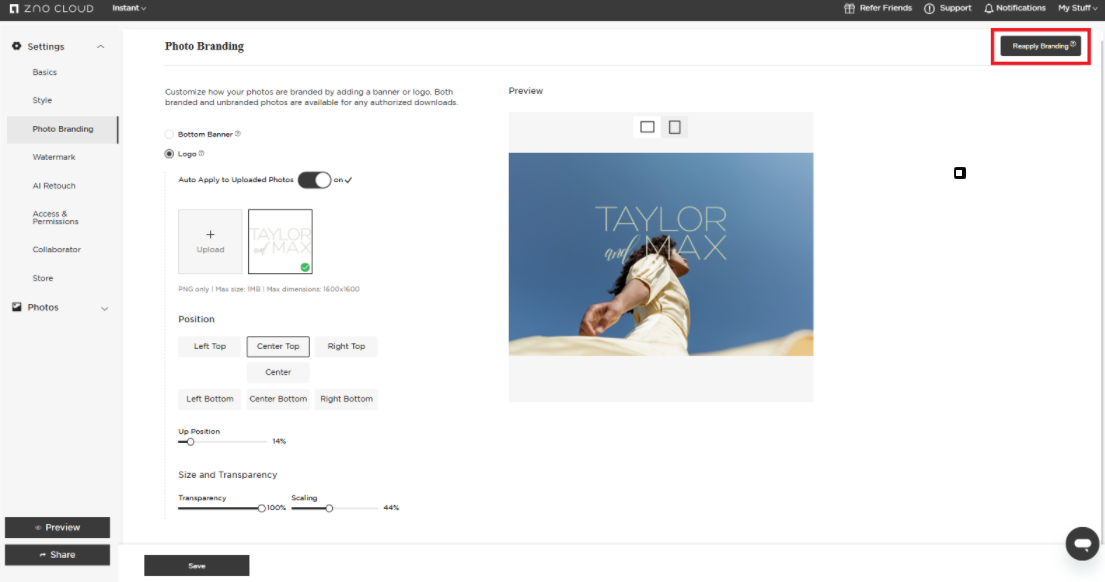Screen dimensions: 1105x582
Task: Open the Watermark settings page
Action: point(54,157)
